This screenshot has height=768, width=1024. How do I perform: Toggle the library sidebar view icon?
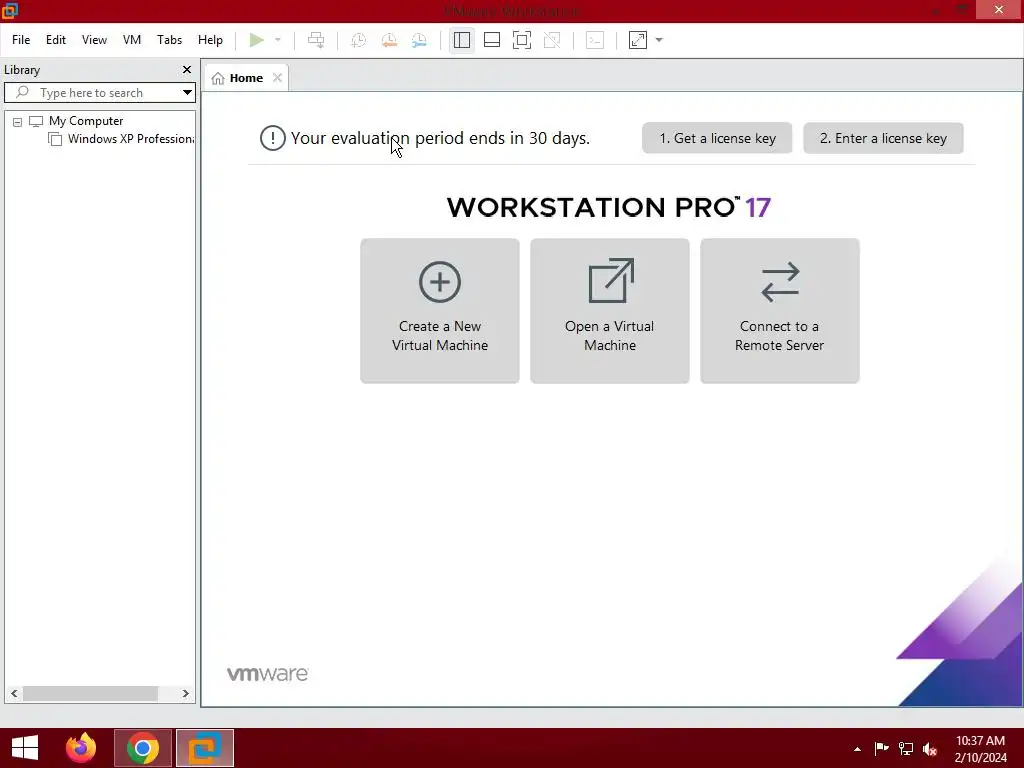pos(462,40)
